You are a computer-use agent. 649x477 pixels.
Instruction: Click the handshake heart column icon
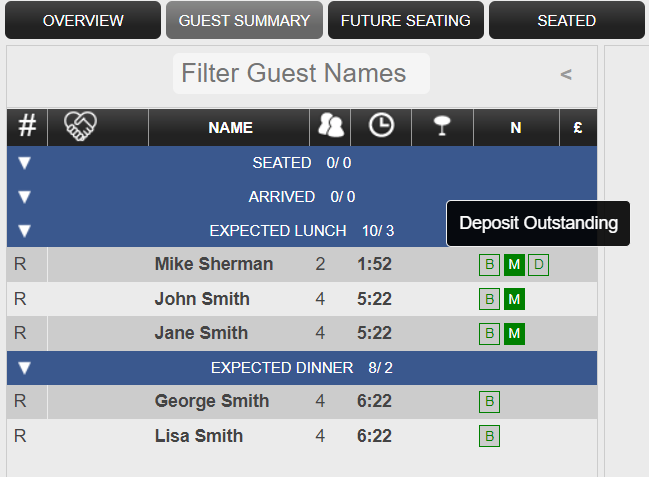[80, 126]
